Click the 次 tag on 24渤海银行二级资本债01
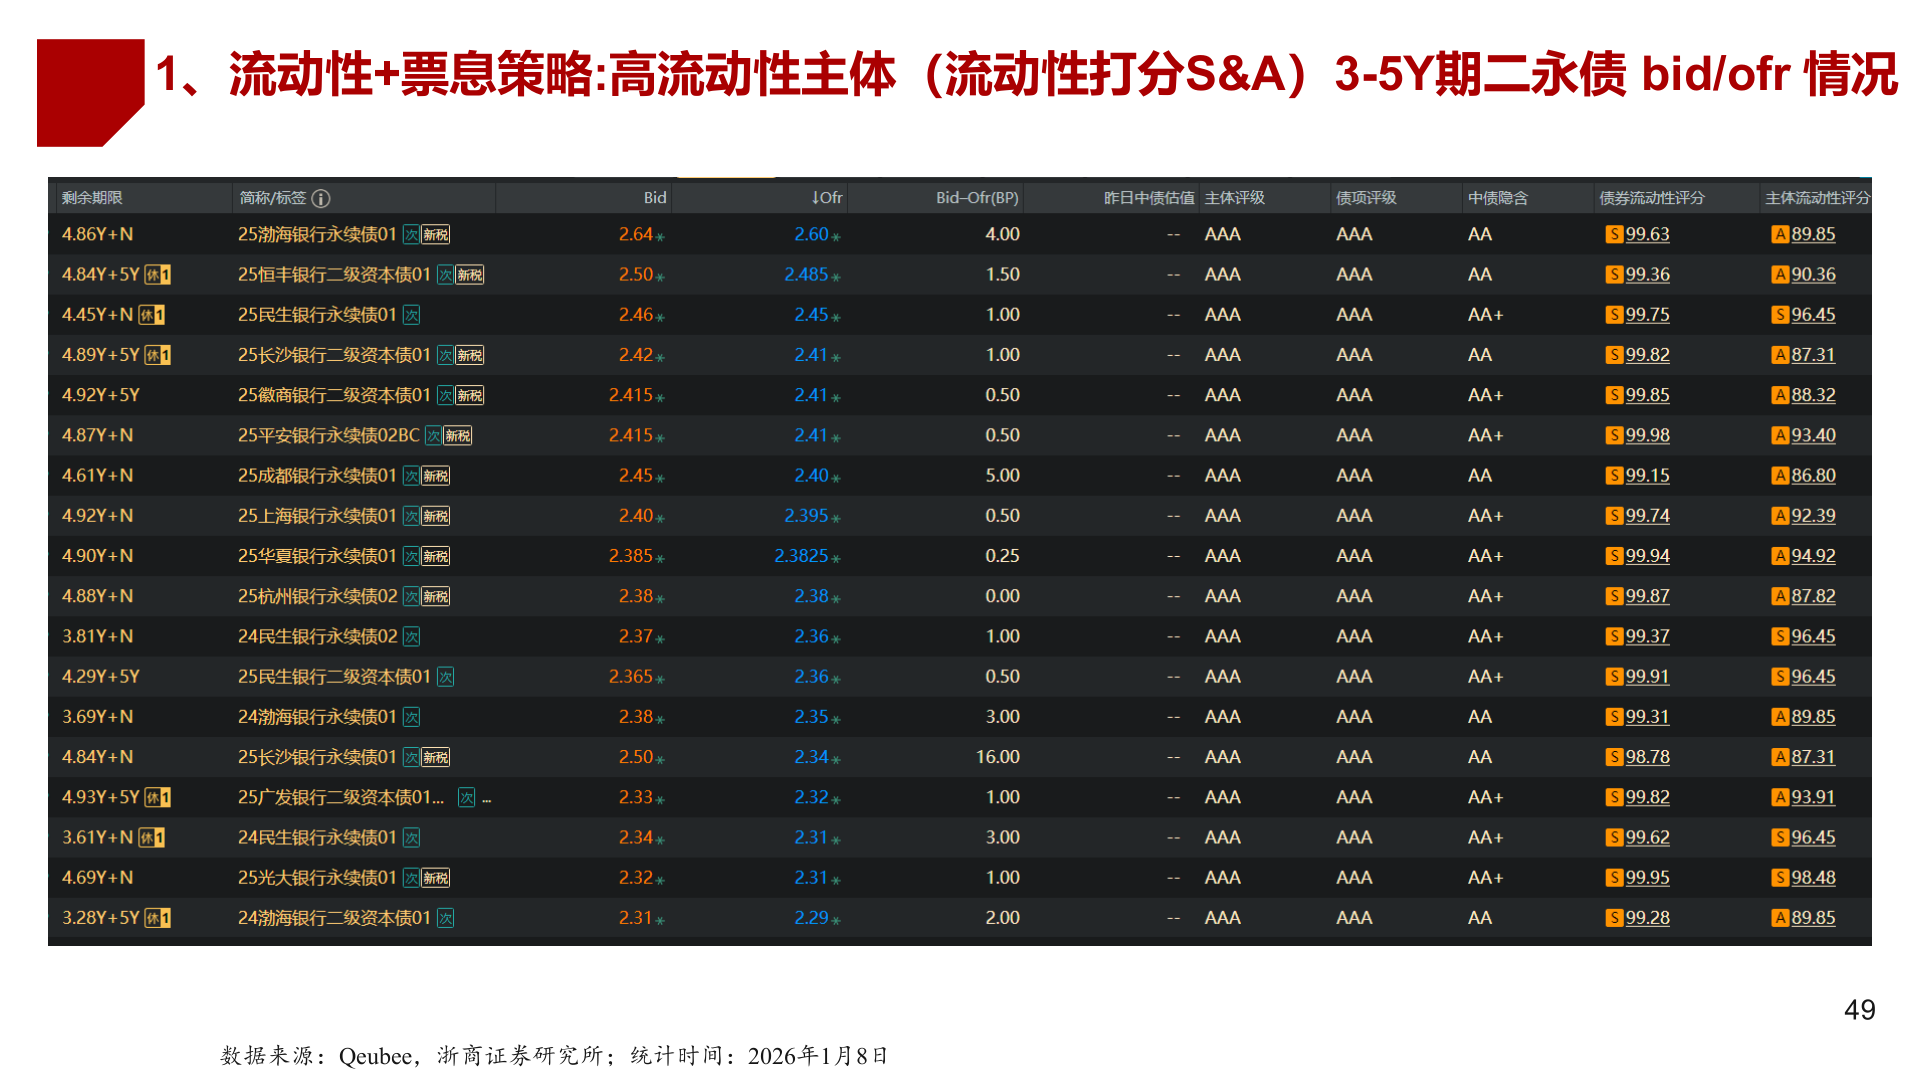 coord(444,917)
